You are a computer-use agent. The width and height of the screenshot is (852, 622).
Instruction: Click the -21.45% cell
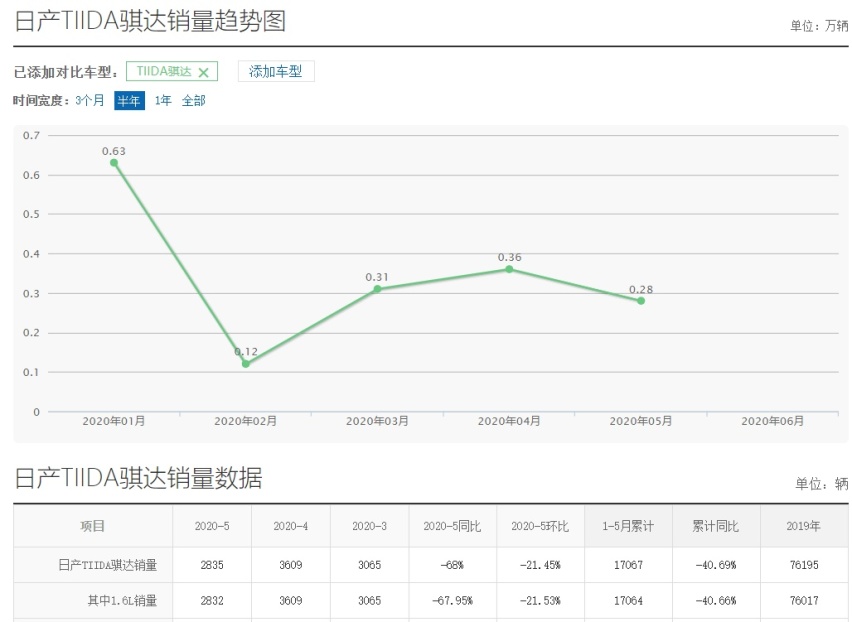[x=540, y=565]
